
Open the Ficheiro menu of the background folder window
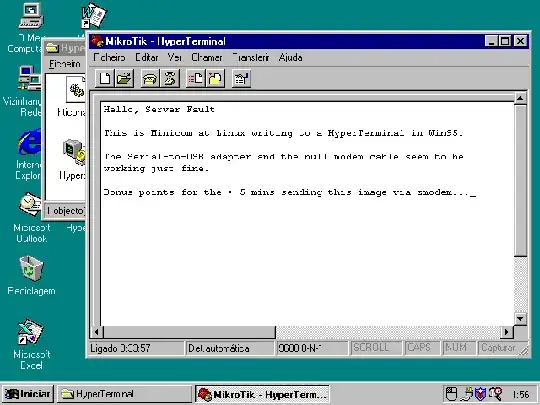click(x=65, y=64)
